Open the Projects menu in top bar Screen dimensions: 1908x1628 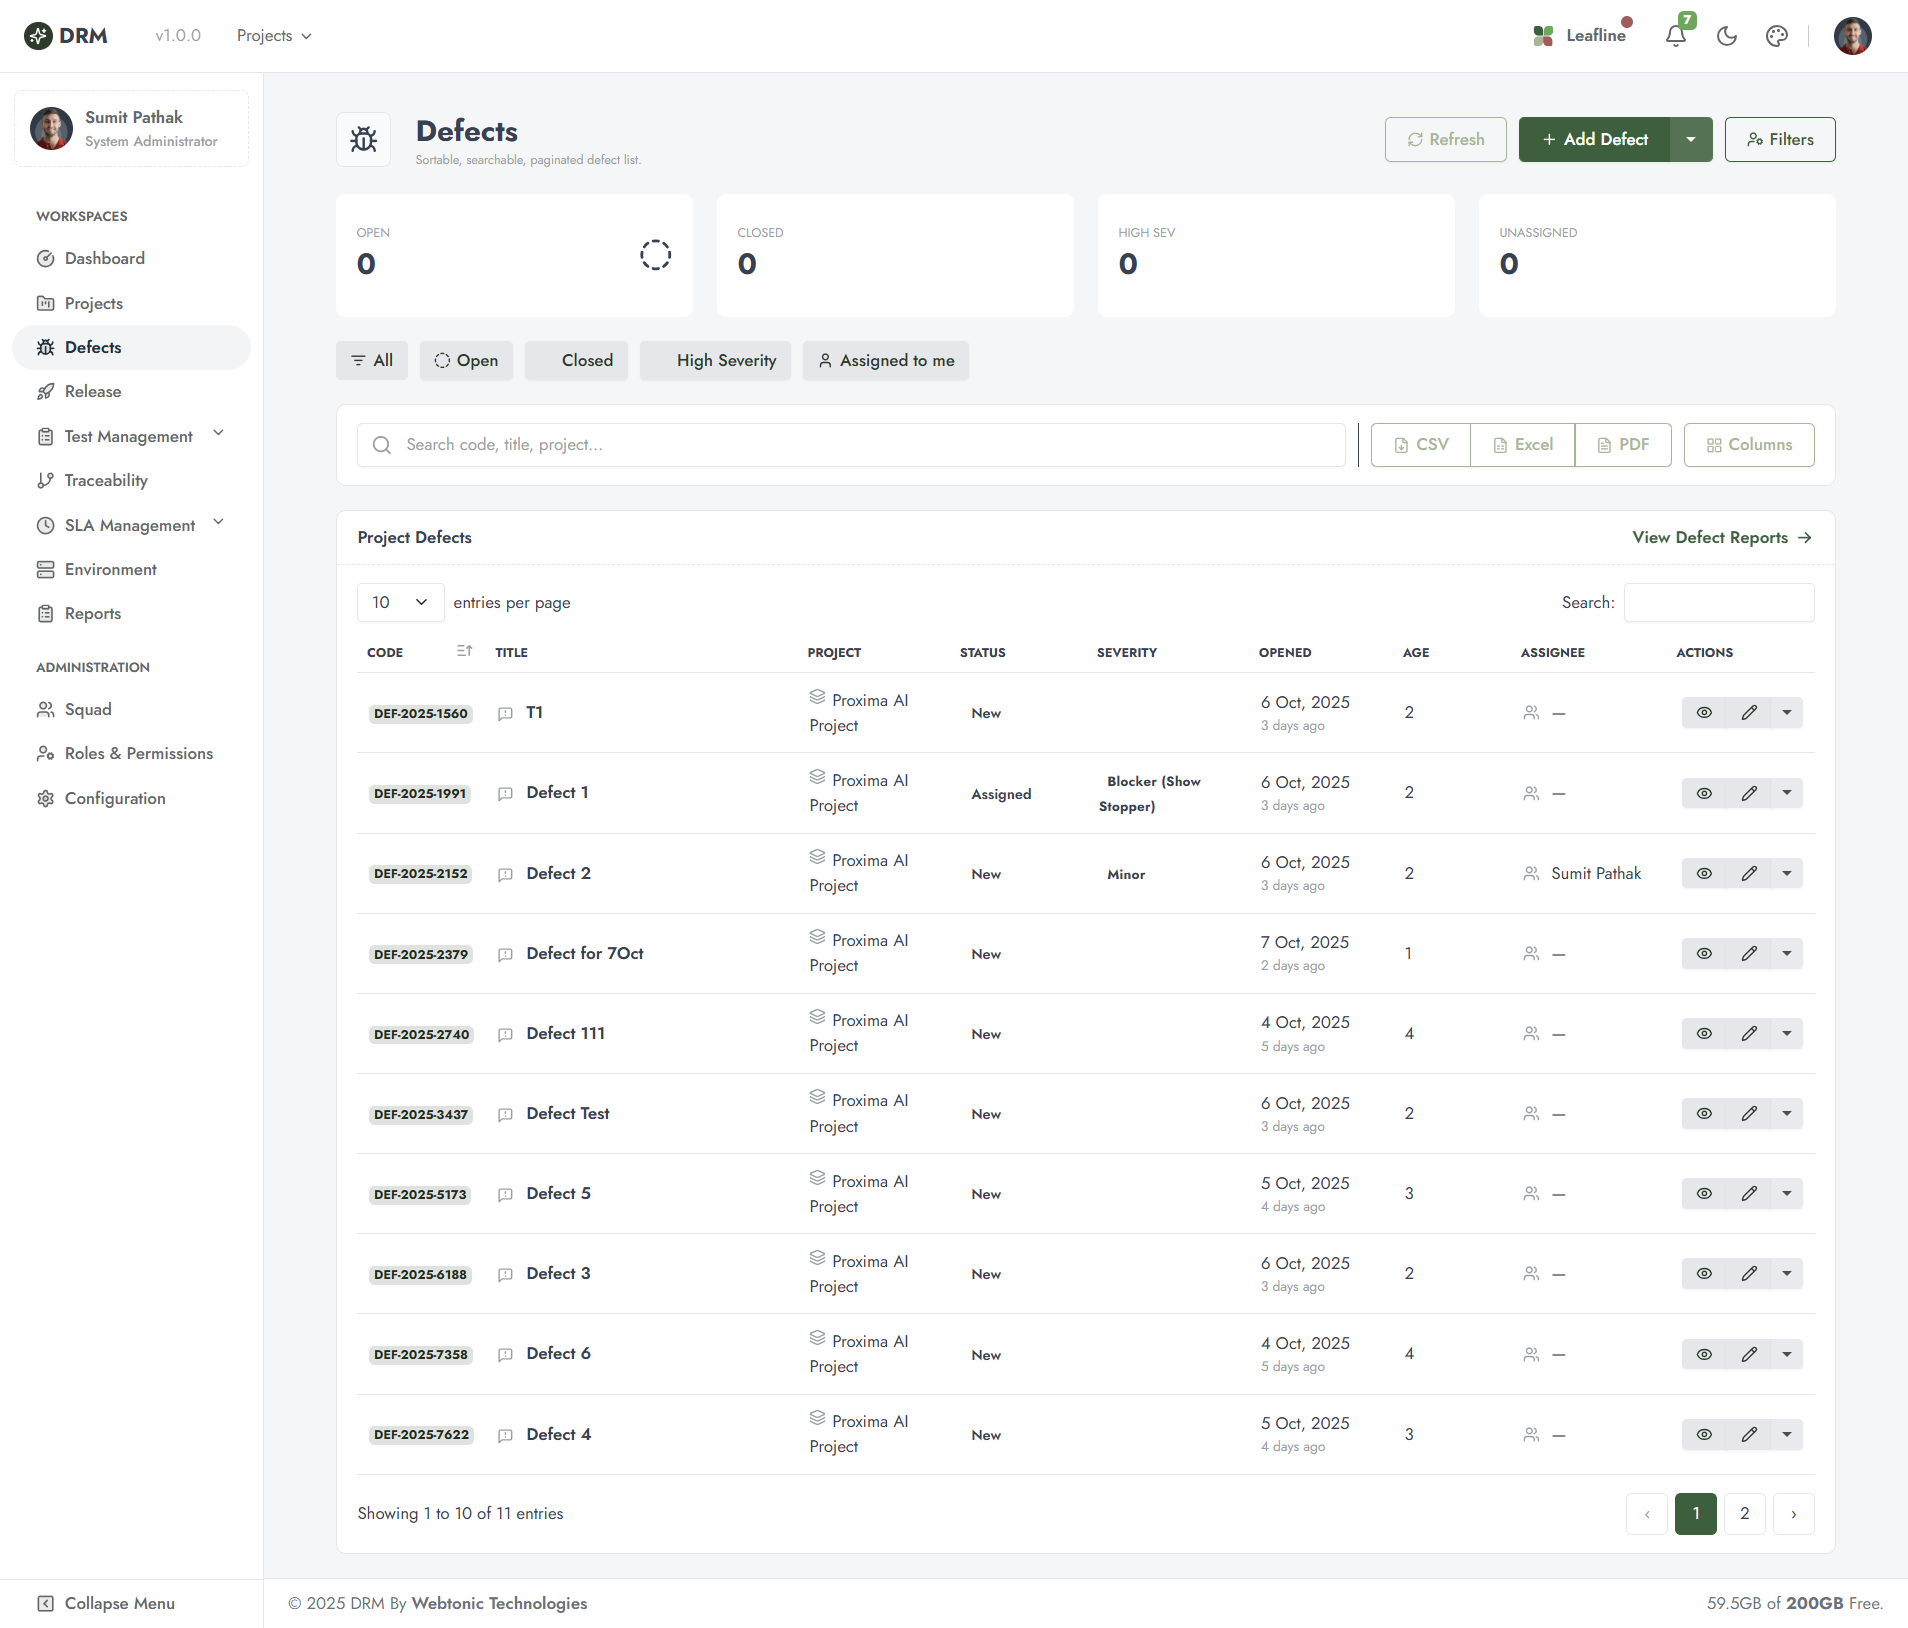pyautogui.click(x=273, y=35)
